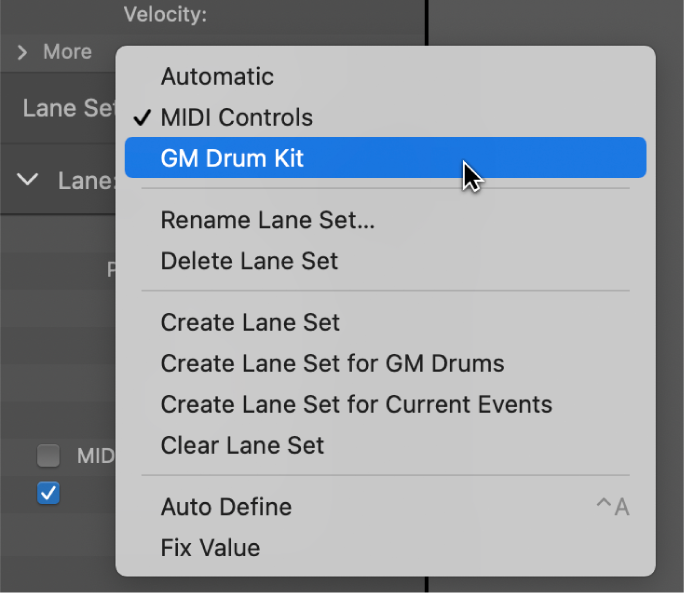
Task: Run Auto Define from the menu
Action: 226,507
